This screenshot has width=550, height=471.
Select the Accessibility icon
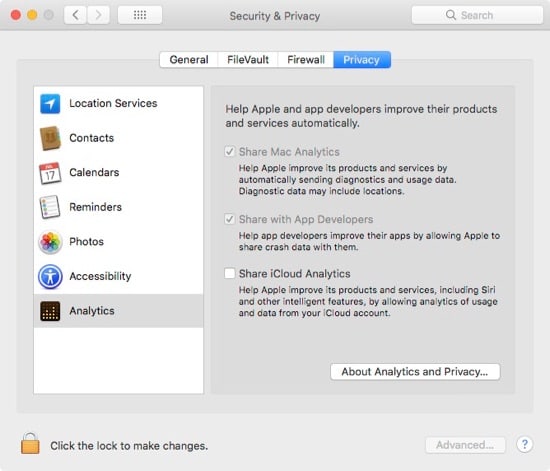tap(50, 276)
